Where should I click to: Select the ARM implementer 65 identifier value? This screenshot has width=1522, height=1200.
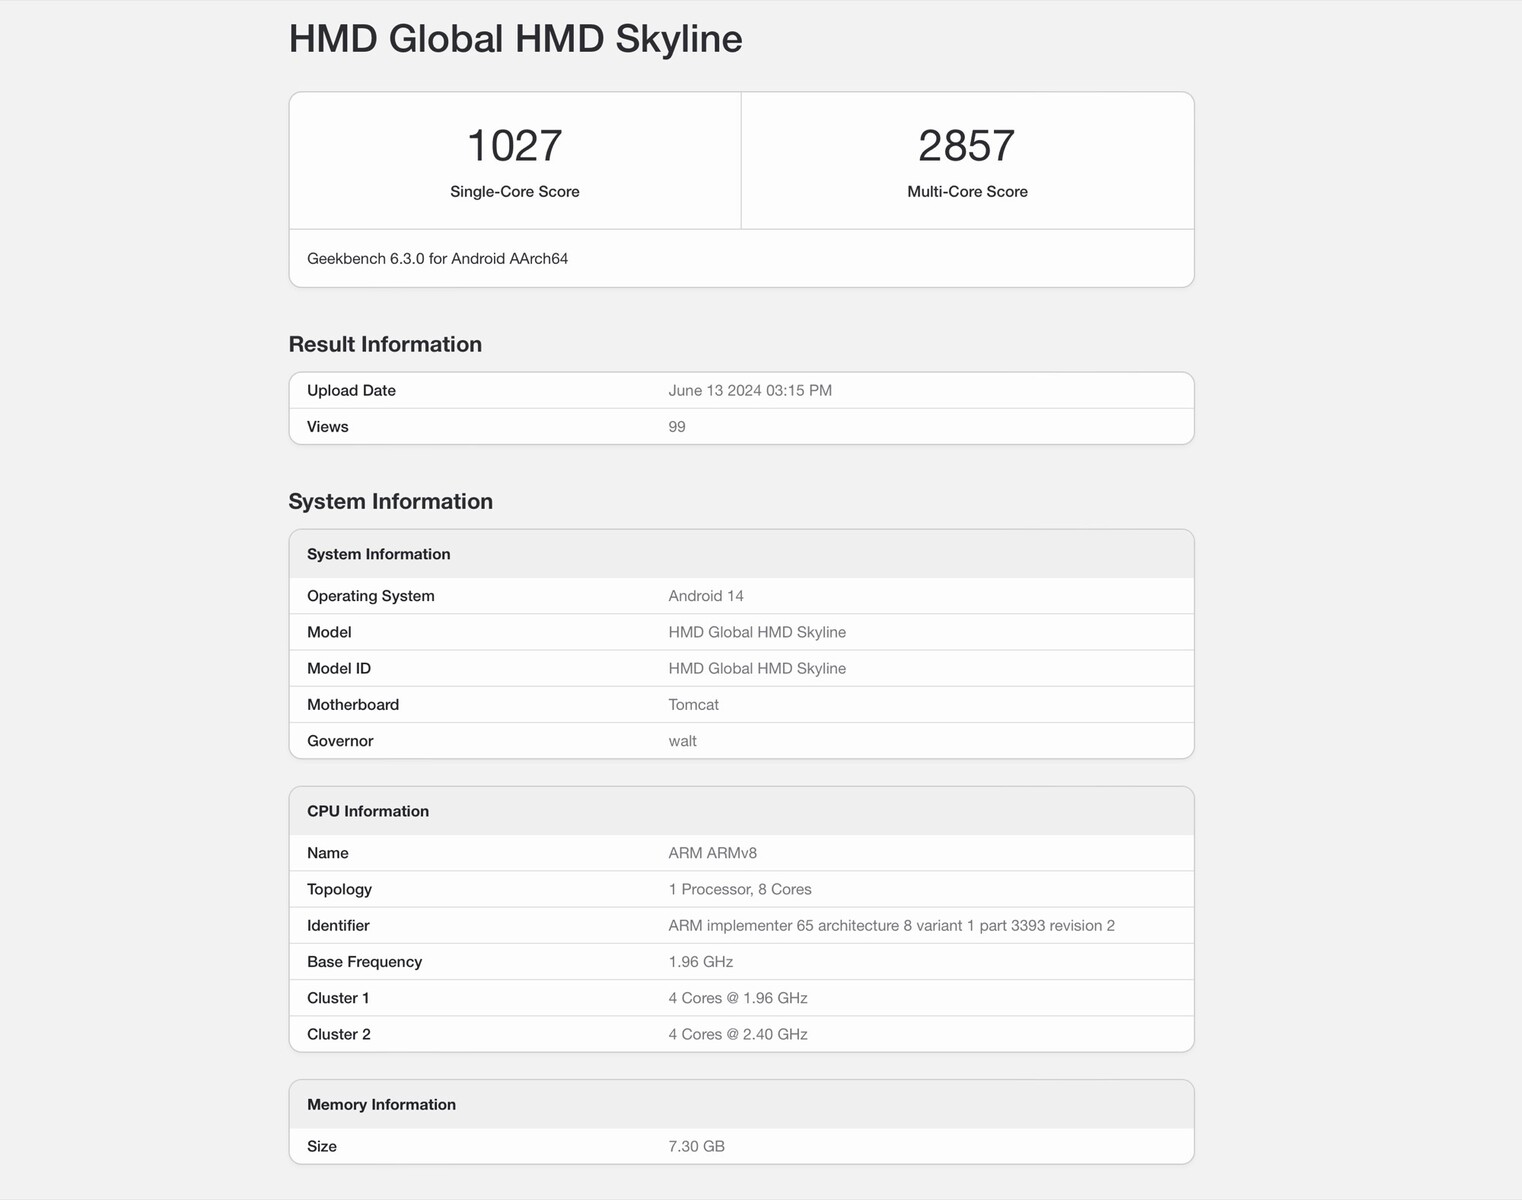pos(892,926)
